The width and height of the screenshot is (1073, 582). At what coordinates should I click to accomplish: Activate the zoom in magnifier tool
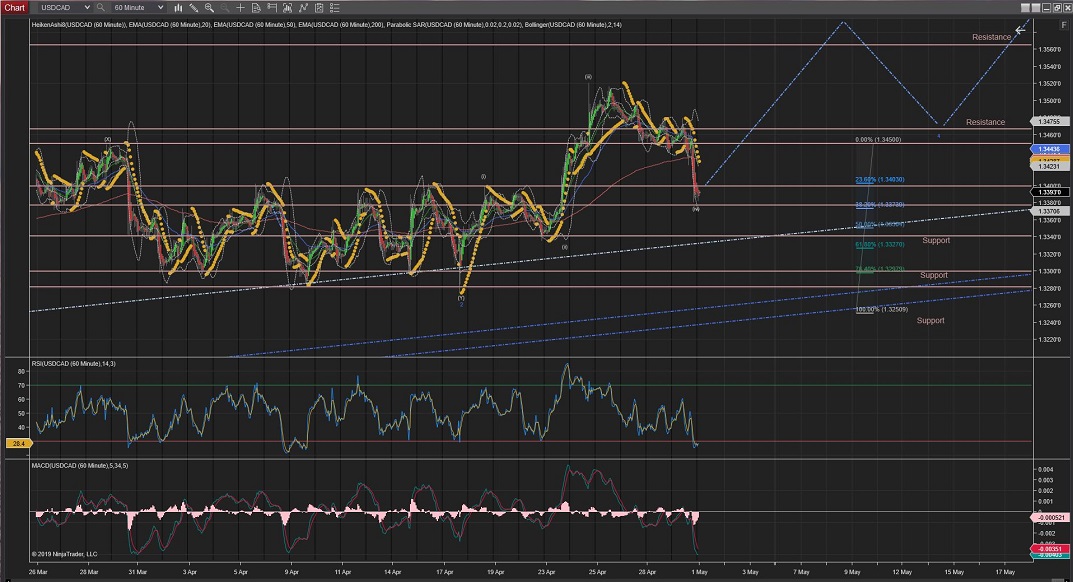[x=209, y=8]
